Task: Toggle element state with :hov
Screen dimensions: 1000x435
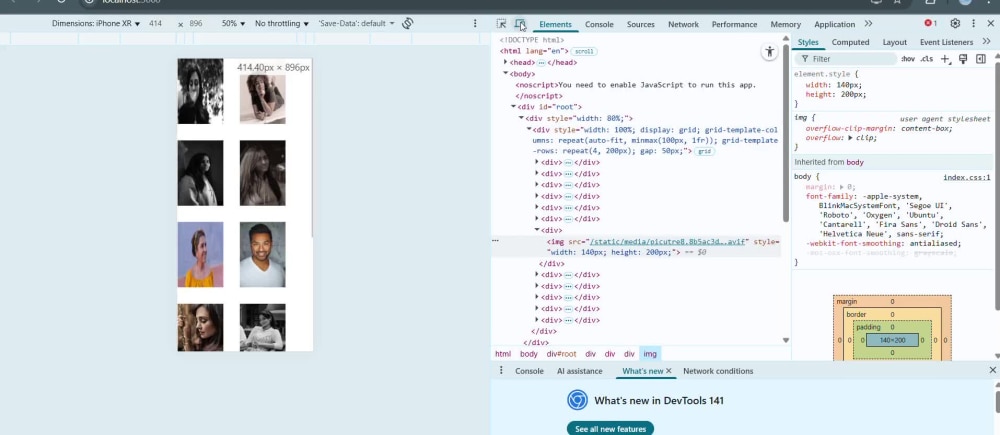Action: 908,59
